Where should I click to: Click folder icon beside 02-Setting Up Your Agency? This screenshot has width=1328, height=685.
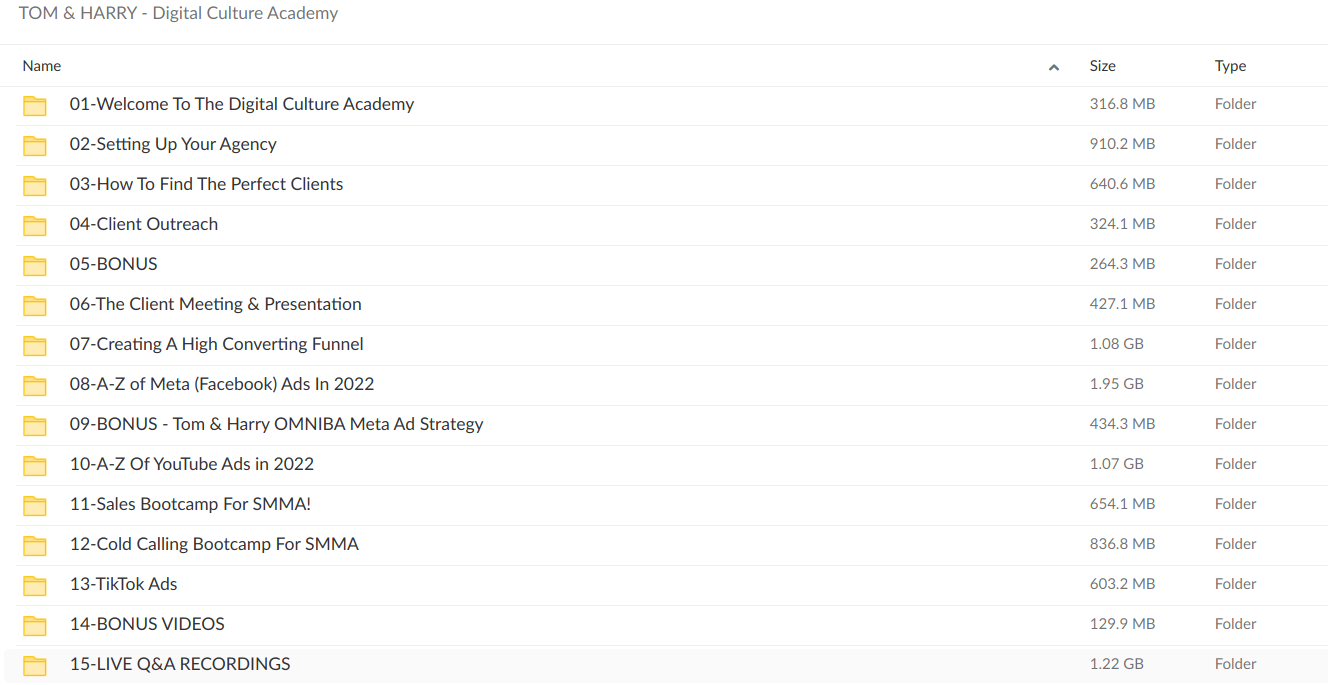pos(35,145)
